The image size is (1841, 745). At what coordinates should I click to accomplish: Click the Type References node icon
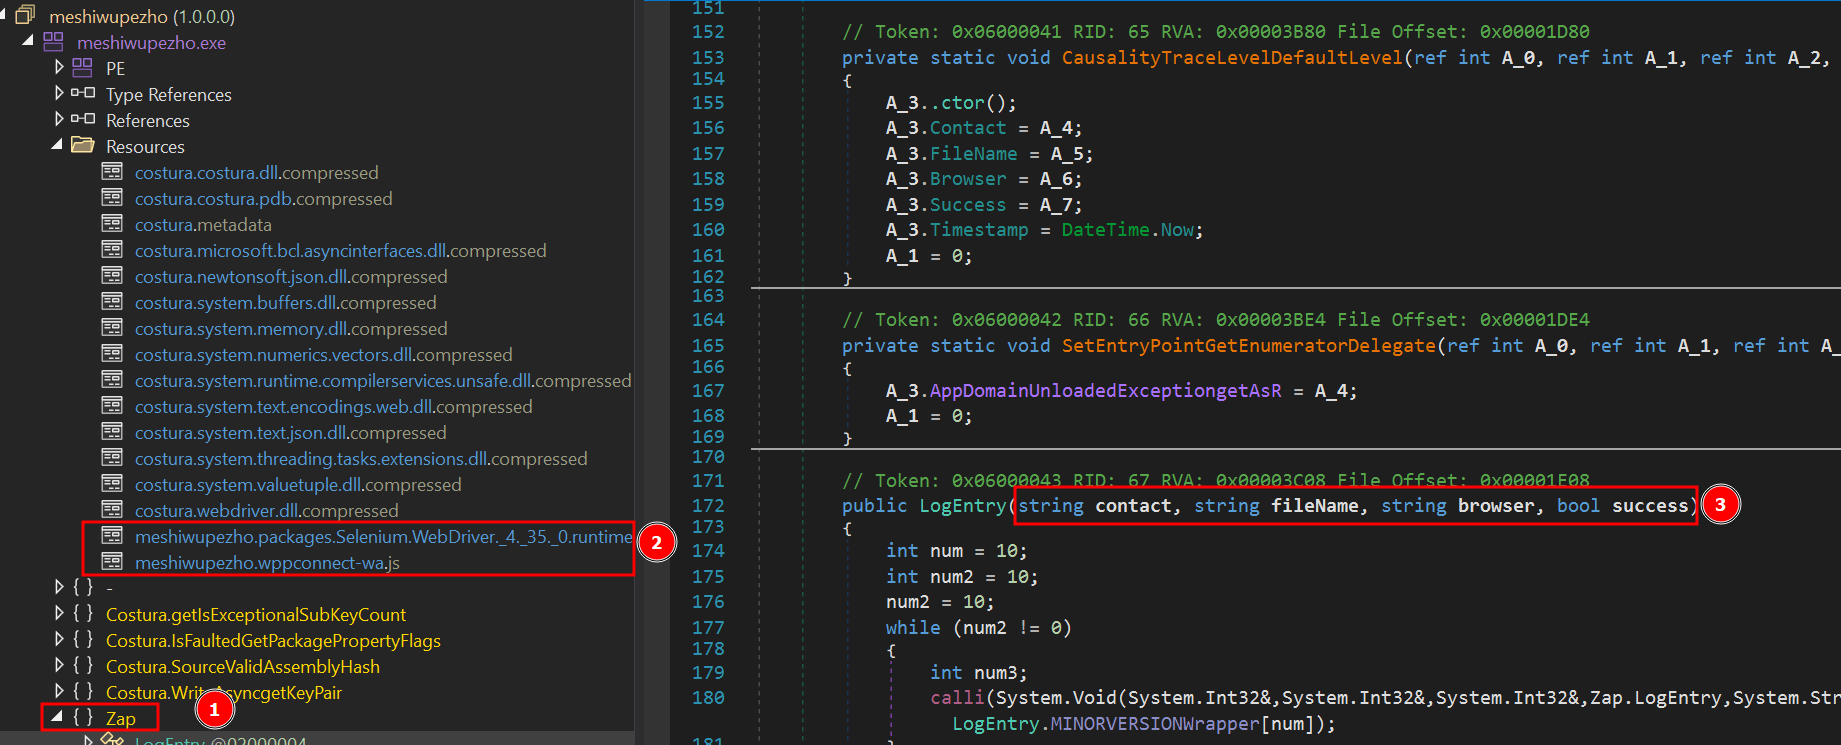[x=83, y=94]
